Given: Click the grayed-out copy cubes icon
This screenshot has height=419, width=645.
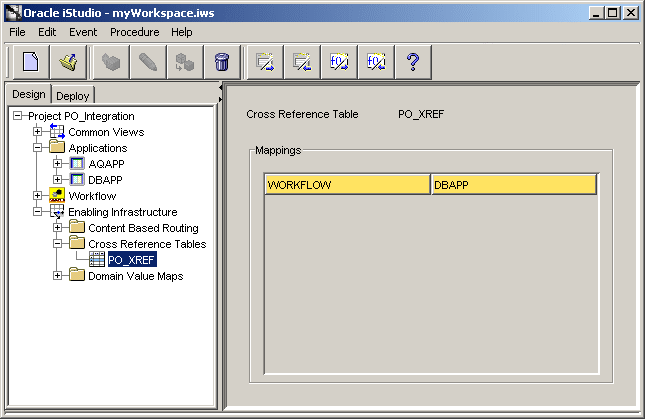Looking at the screenshot, I should tap(185, 62).
